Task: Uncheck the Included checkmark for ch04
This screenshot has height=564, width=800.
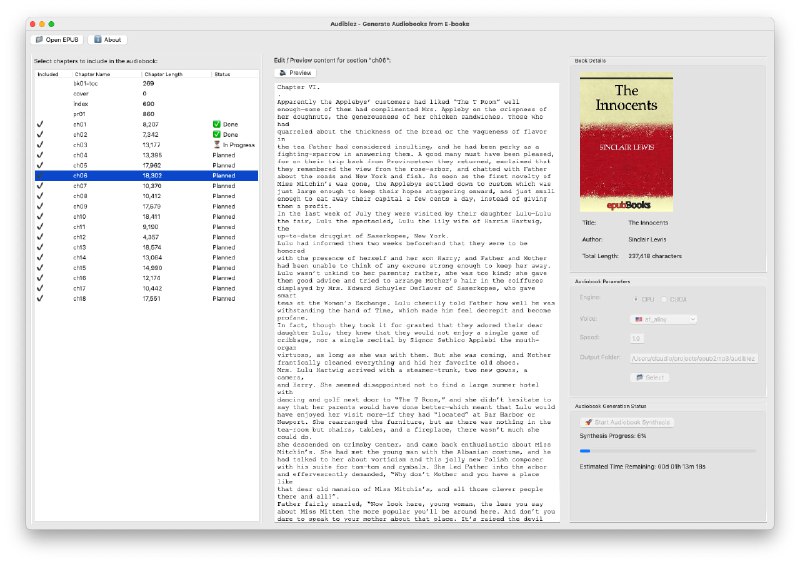Action: 41,155
